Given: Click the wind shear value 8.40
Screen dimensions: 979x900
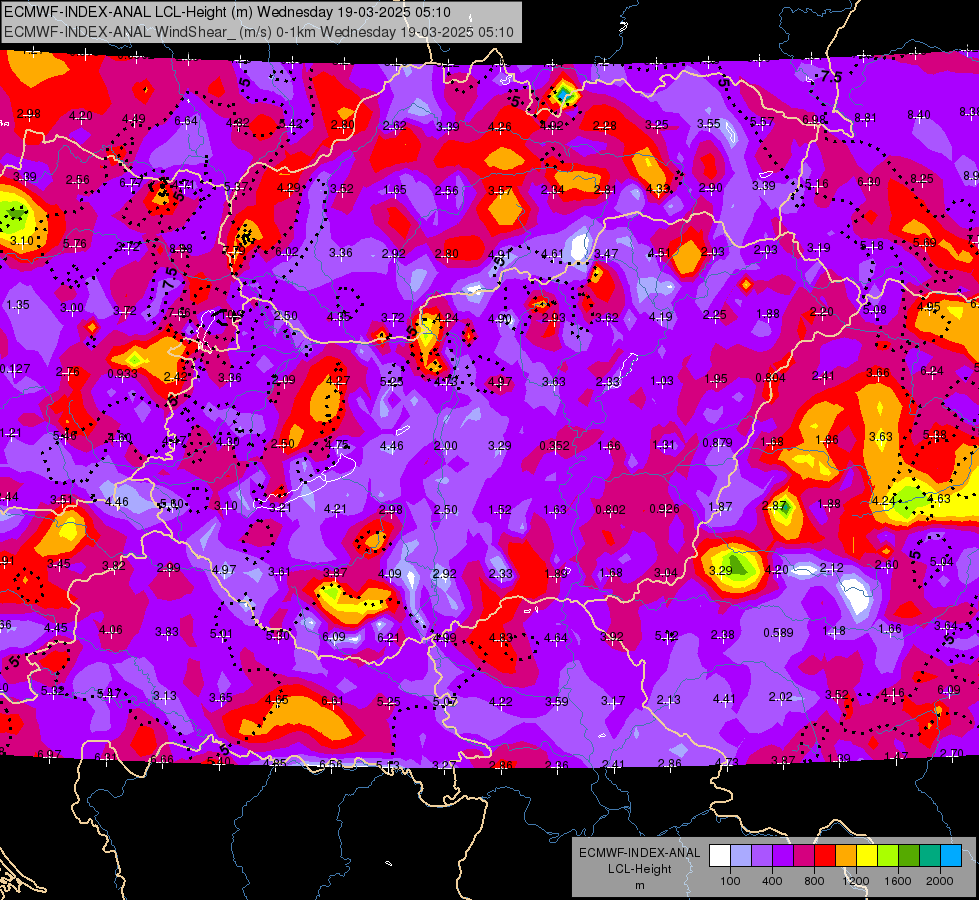Looking at the screenshot, I should click(x=918, y=115).
